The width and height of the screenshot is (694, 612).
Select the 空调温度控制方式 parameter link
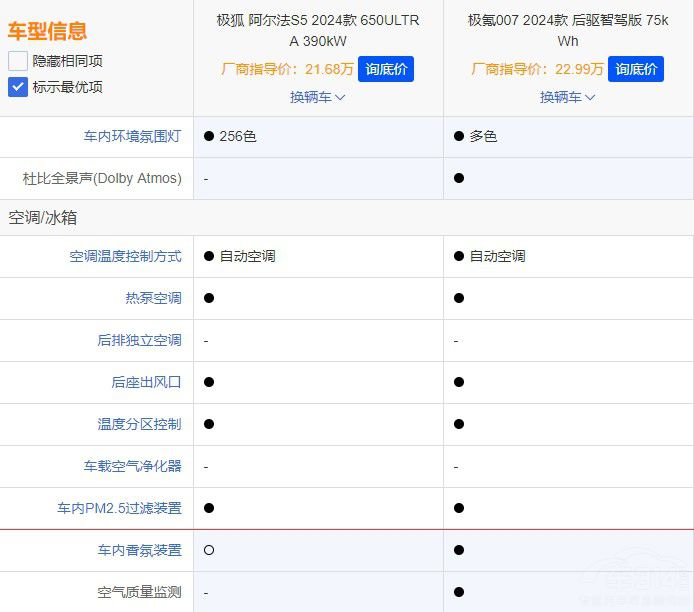(x=125, y=256)
